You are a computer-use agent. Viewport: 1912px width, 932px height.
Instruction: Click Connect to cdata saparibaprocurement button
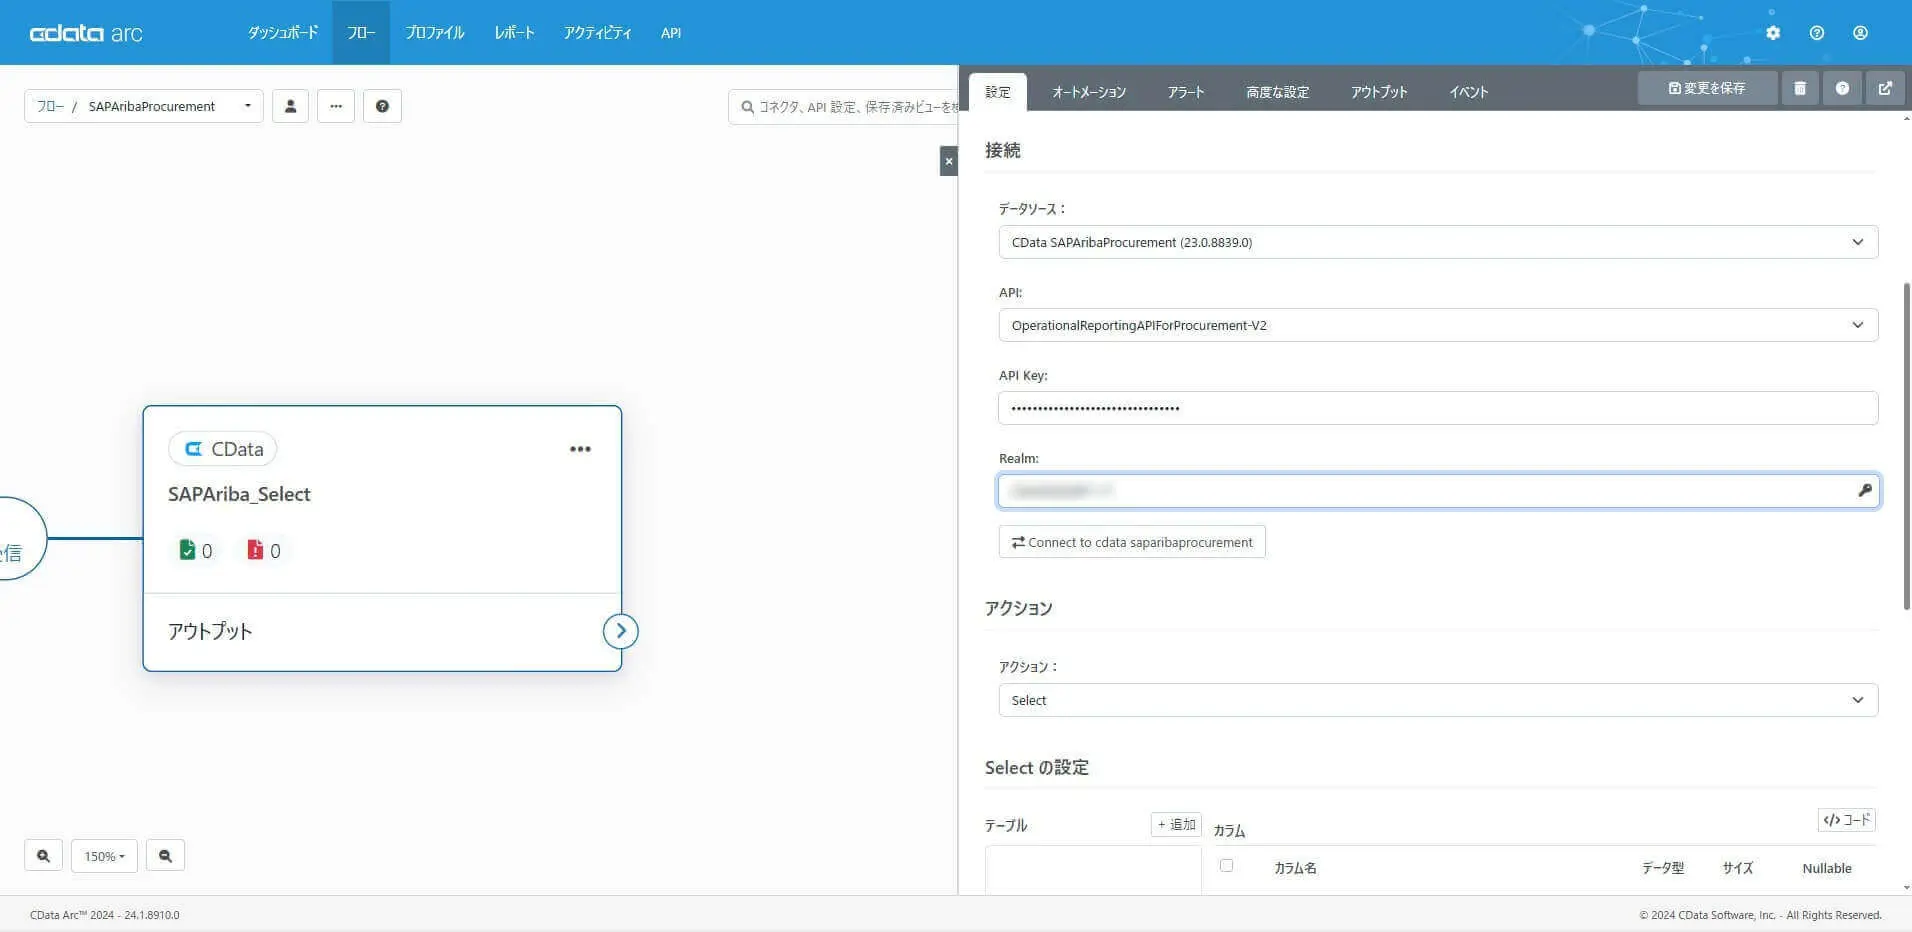click(x=1132, y=542)
